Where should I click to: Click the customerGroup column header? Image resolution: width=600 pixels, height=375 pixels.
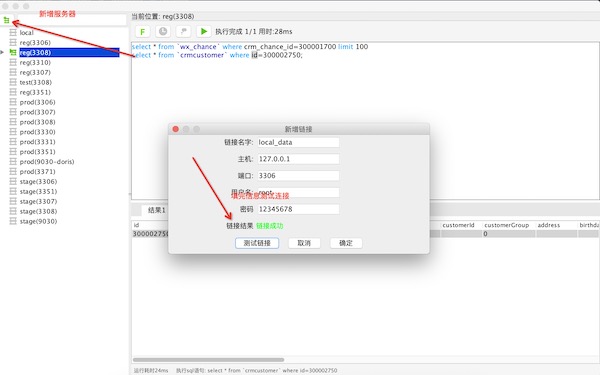507,225
